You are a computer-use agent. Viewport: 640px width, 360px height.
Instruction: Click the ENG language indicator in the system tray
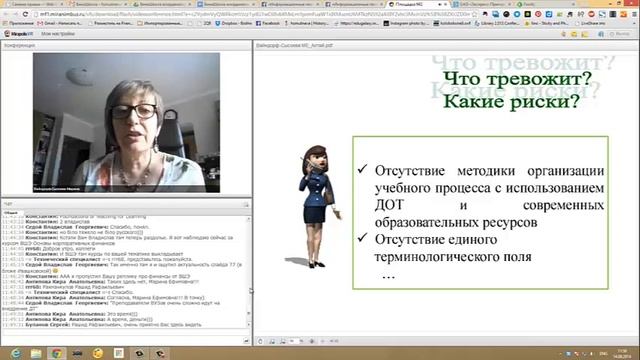coord(603,354)
